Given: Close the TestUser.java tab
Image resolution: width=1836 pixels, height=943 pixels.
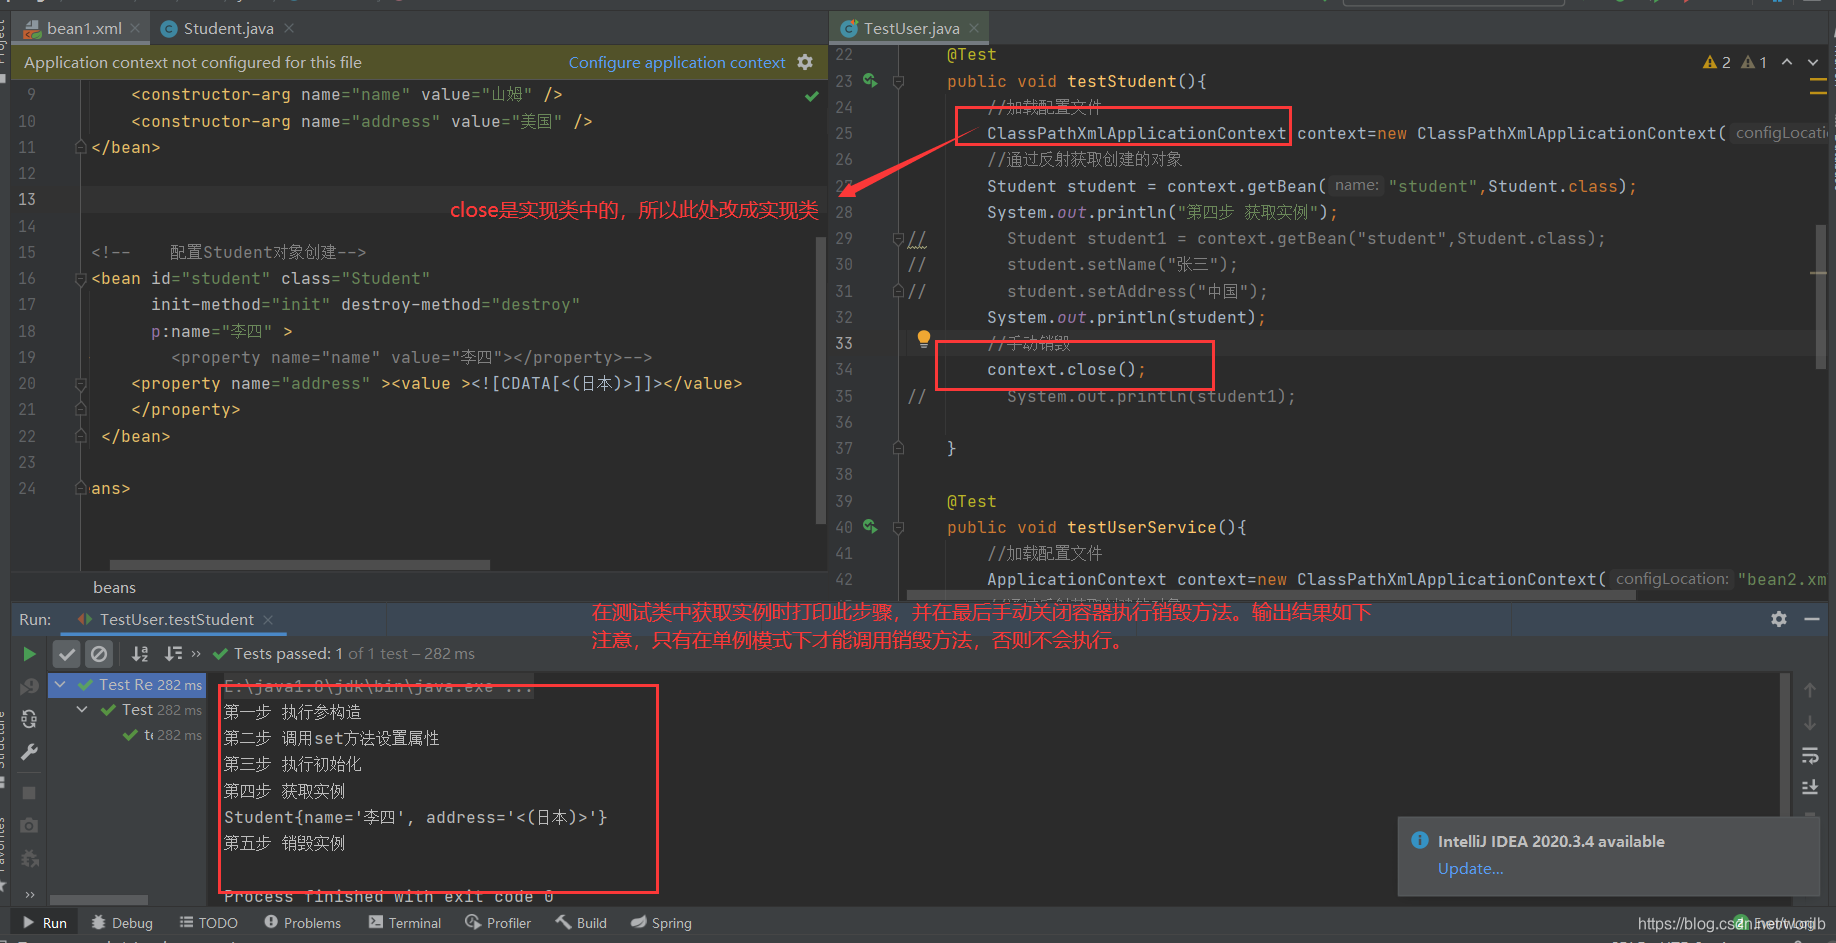Looking at the screenshot, I should coord(974,28).
